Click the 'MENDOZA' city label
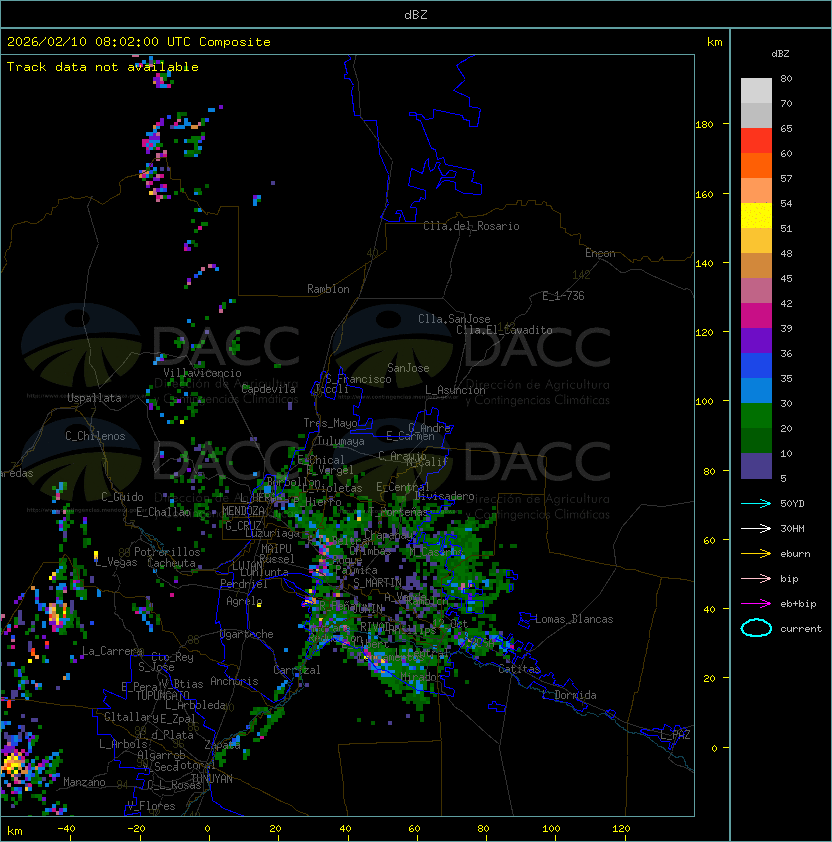 pos(243,511)
